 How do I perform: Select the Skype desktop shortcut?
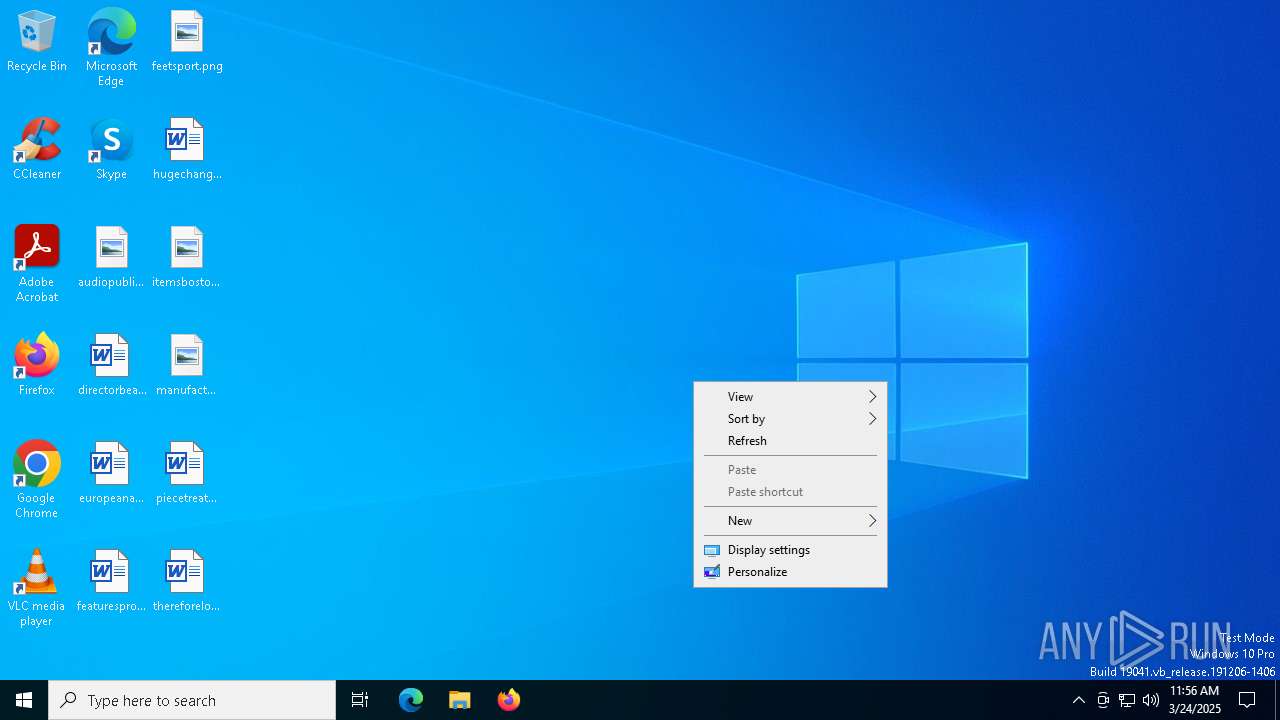(111, 150)
